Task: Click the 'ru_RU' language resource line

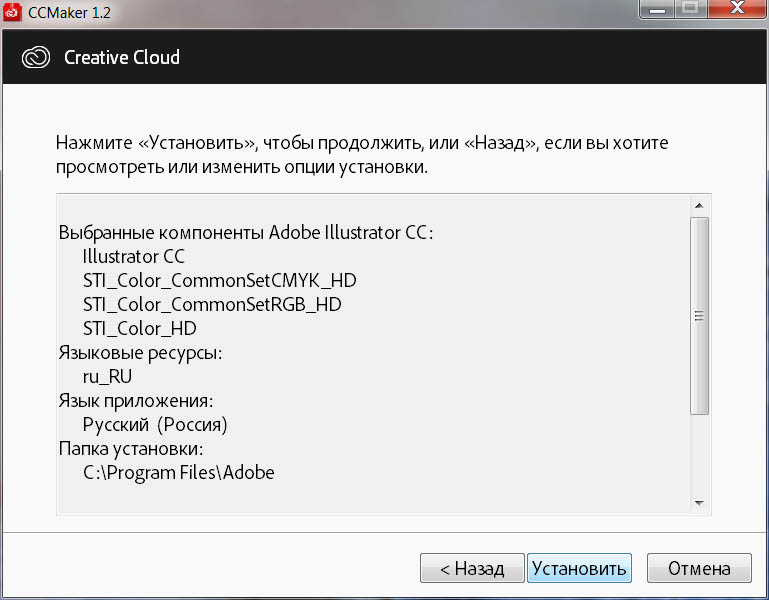Action: 107,377
